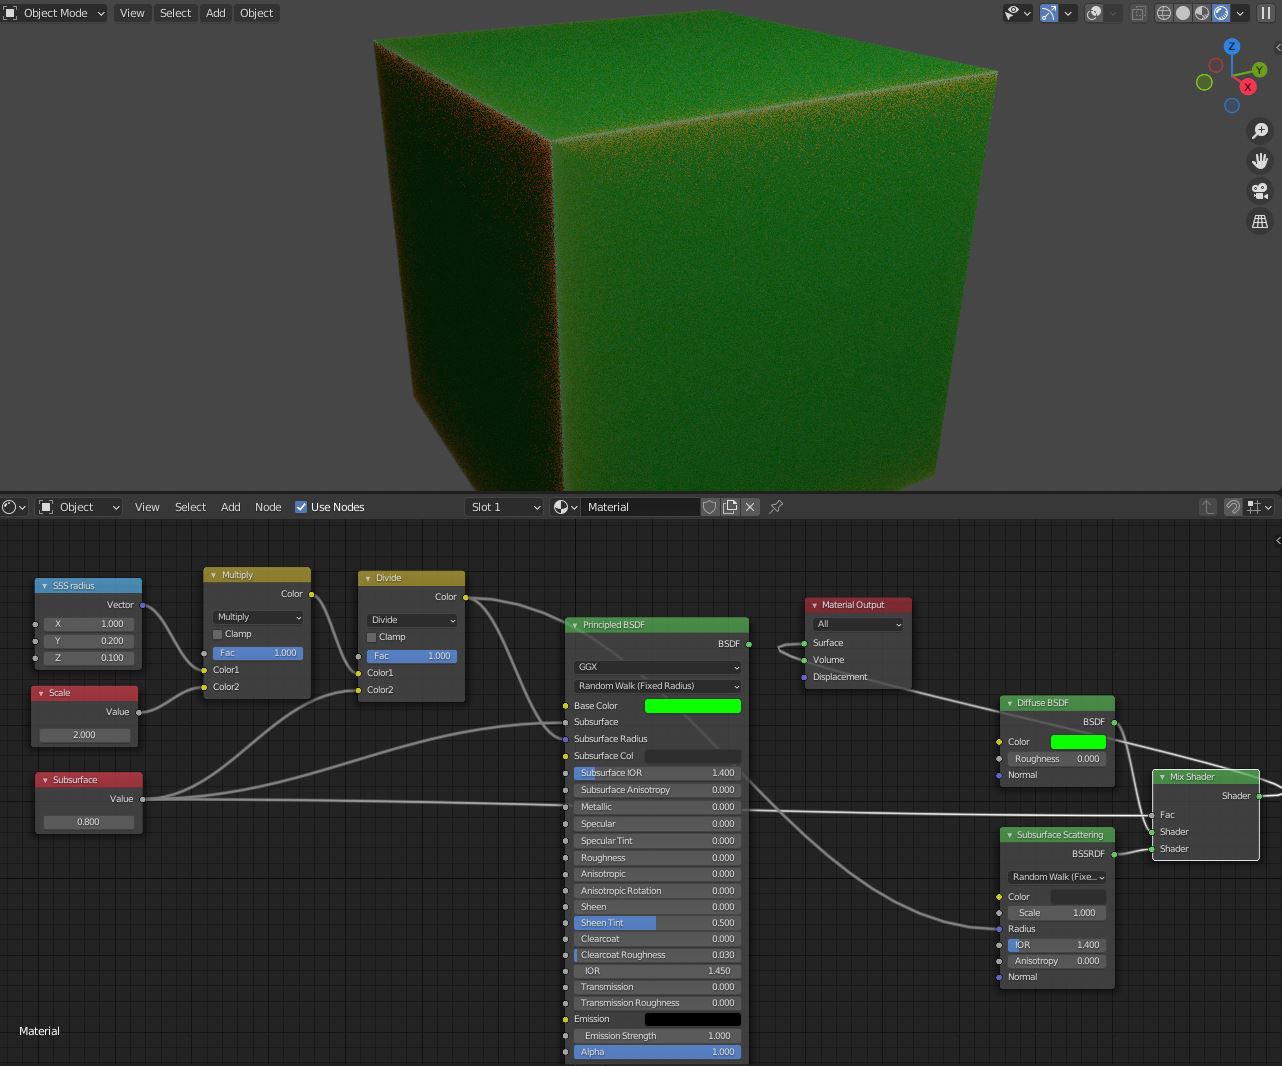Click Diffuse BSDF Color green swatch
The image size is (1282, 1066).
coord(1078,742)
